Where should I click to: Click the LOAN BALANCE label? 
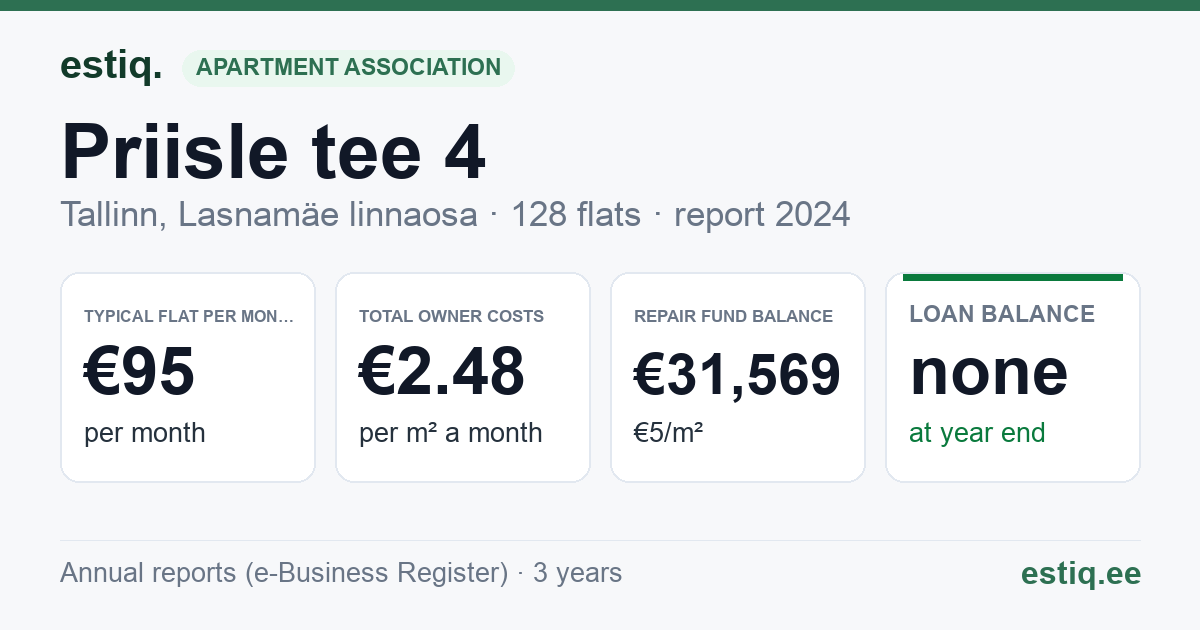pos(1002,314)
